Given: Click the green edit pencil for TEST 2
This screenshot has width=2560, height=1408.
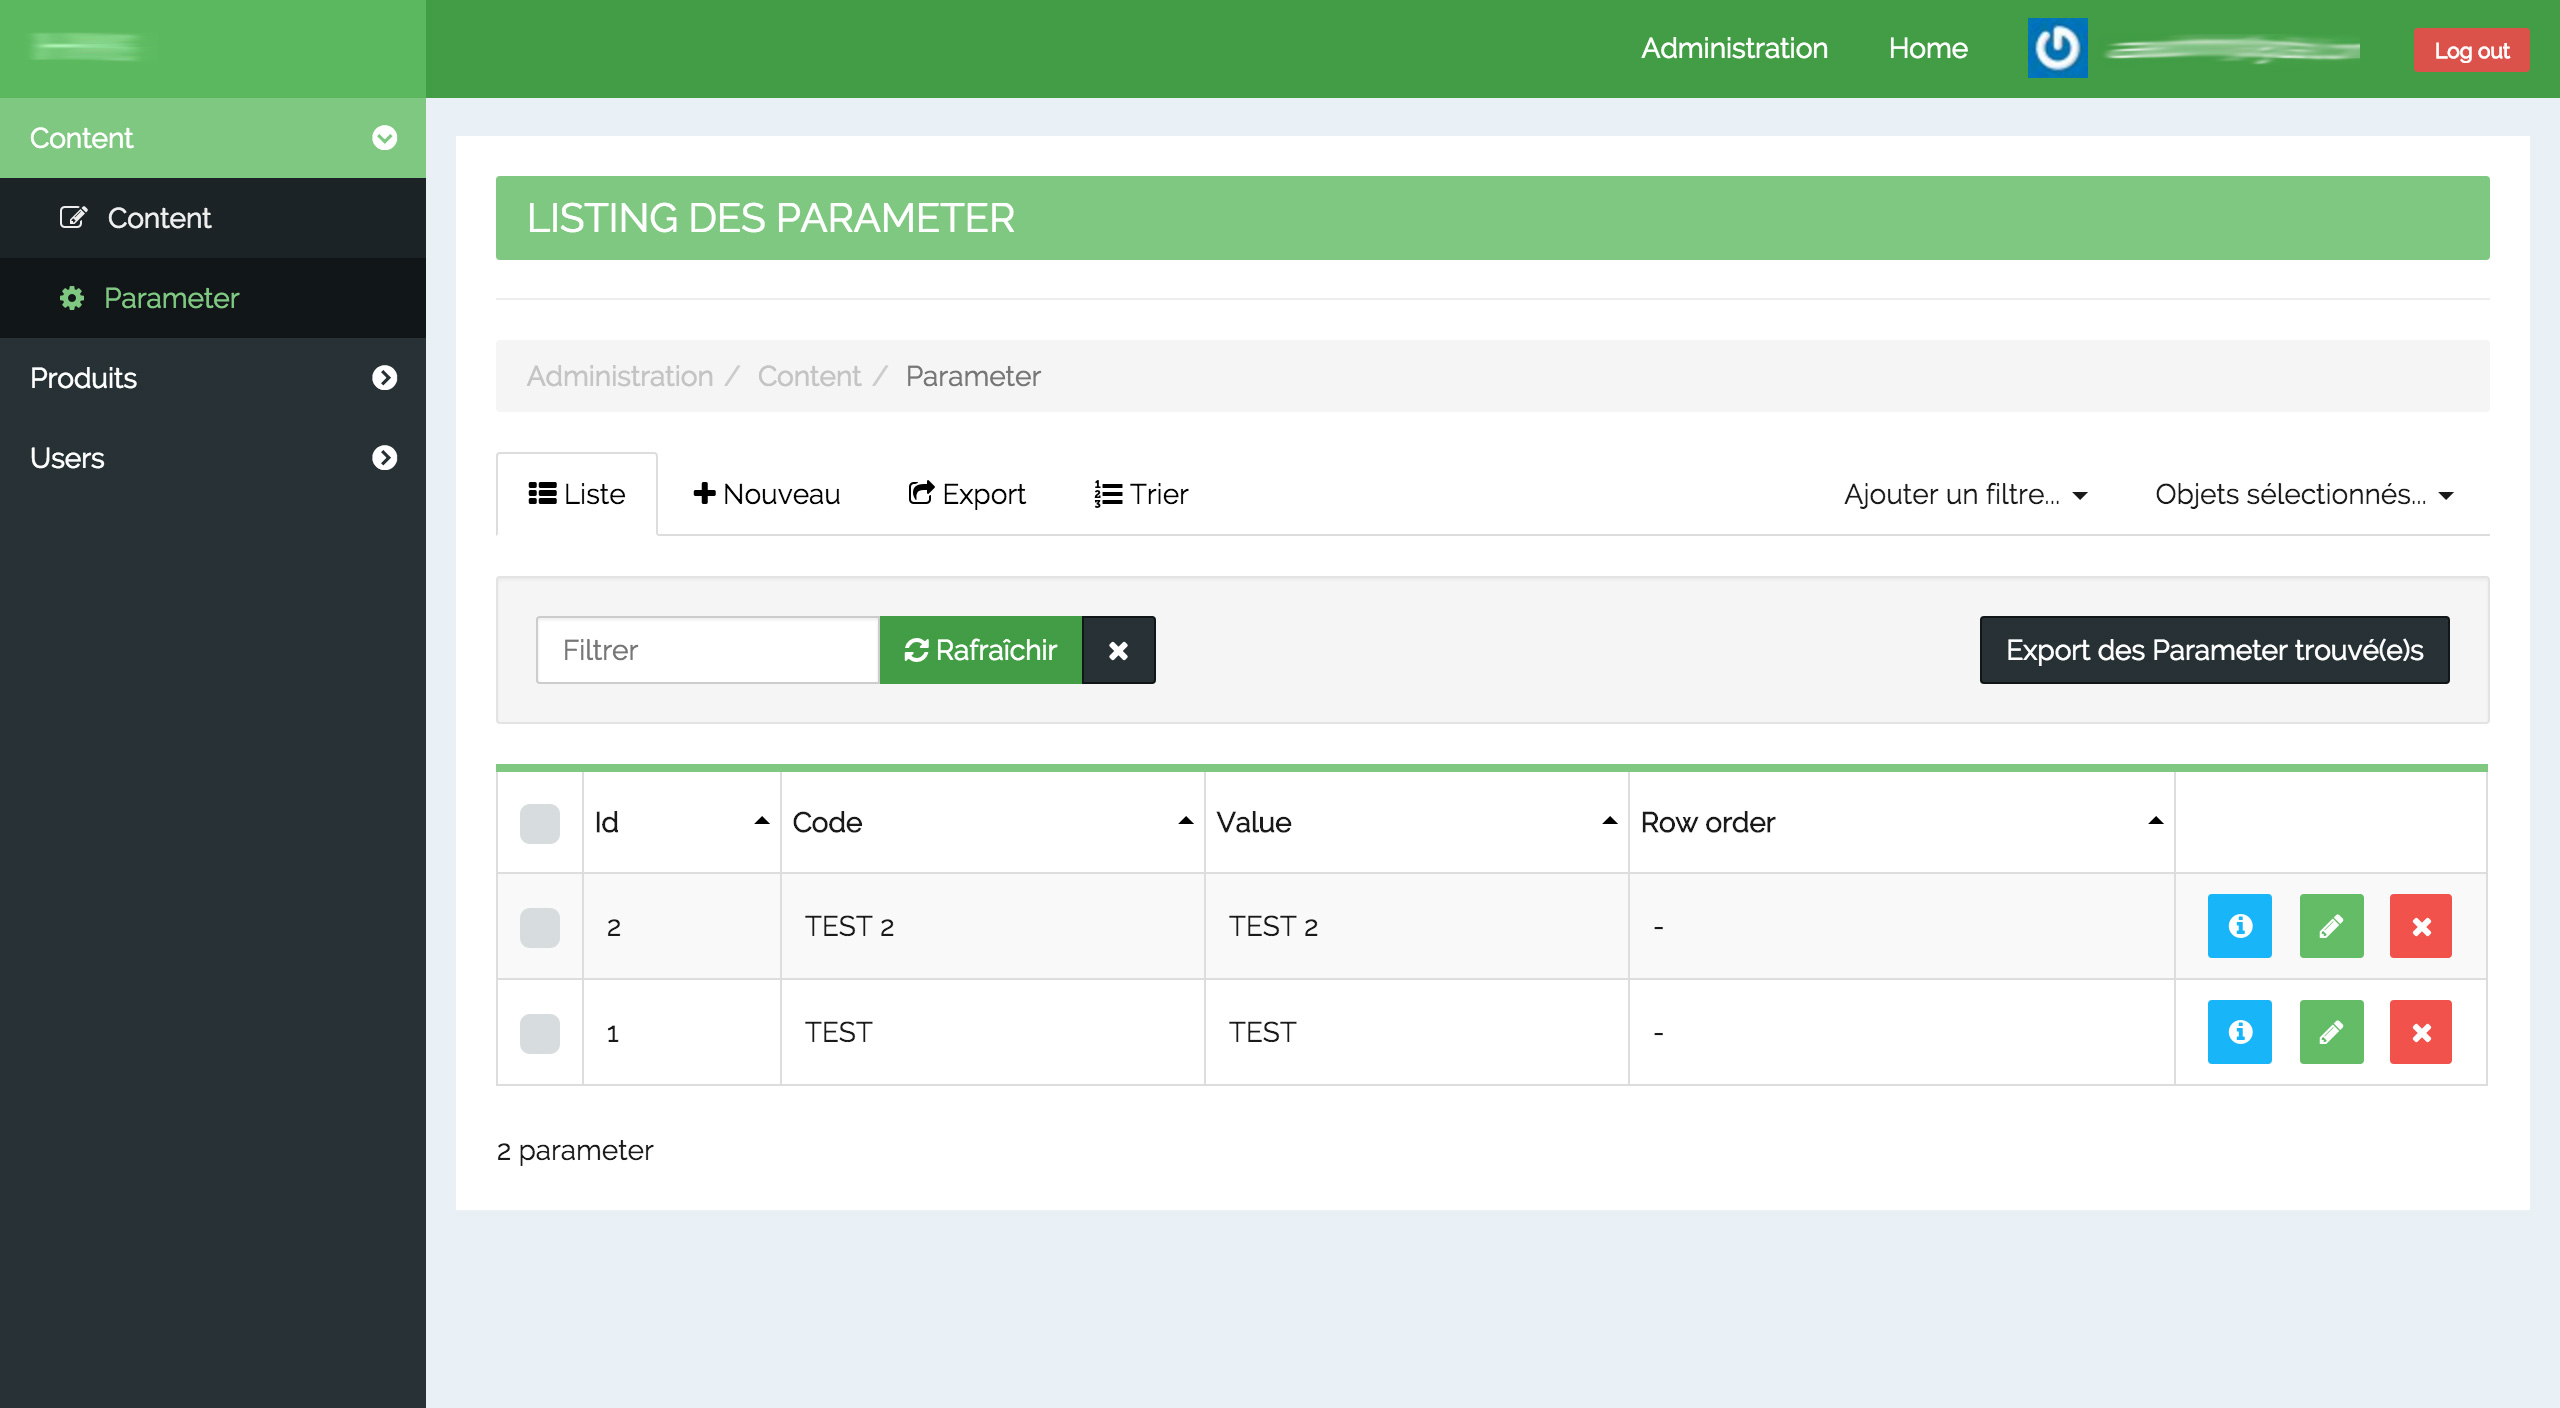Looking at the screenshot, I should (2331, 926).
